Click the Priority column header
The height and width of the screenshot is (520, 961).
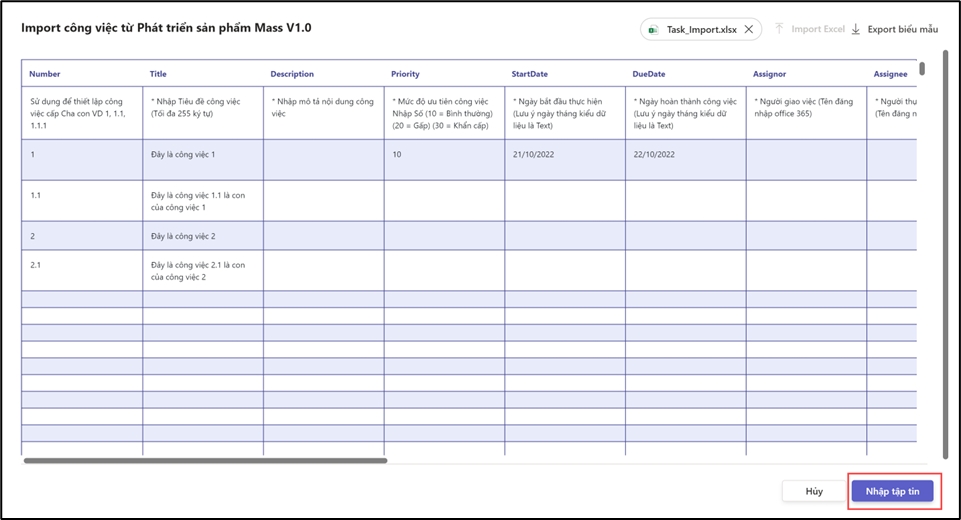(405, 74)
